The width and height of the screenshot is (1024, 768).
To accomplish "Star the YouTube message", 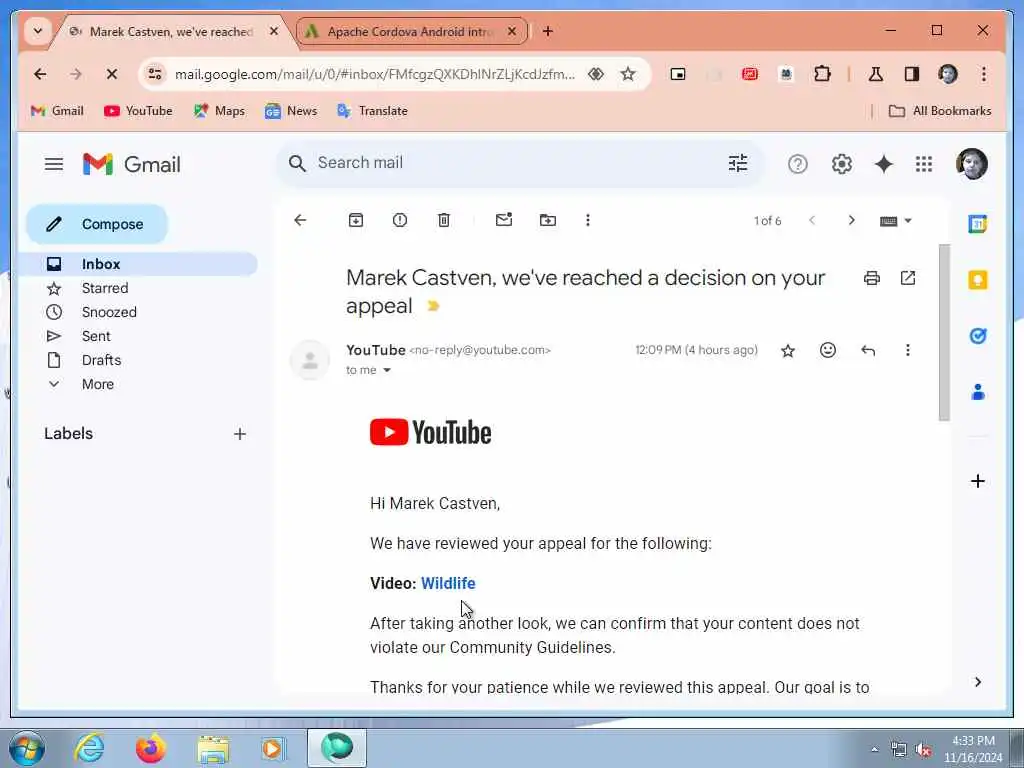I will pyautogui.click(x=788, y=351).
